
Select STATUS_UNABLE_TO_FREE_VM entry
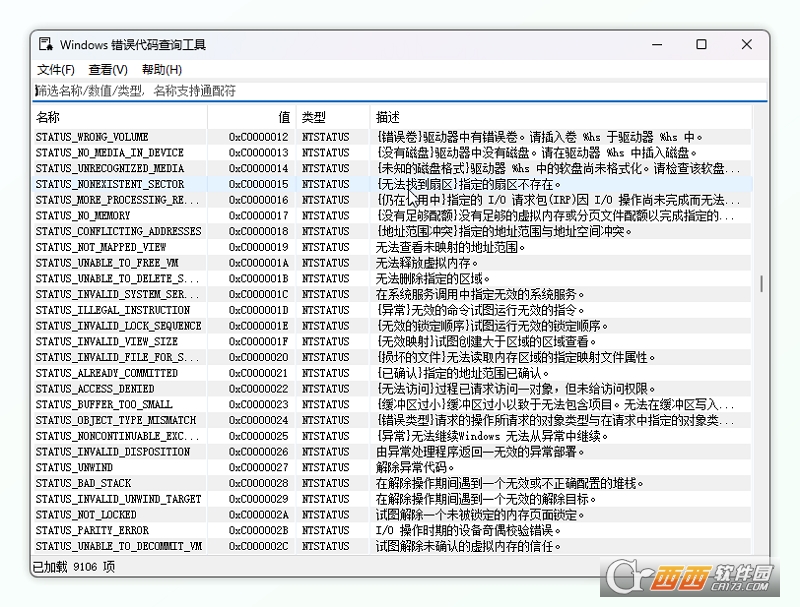coord(393,263)
